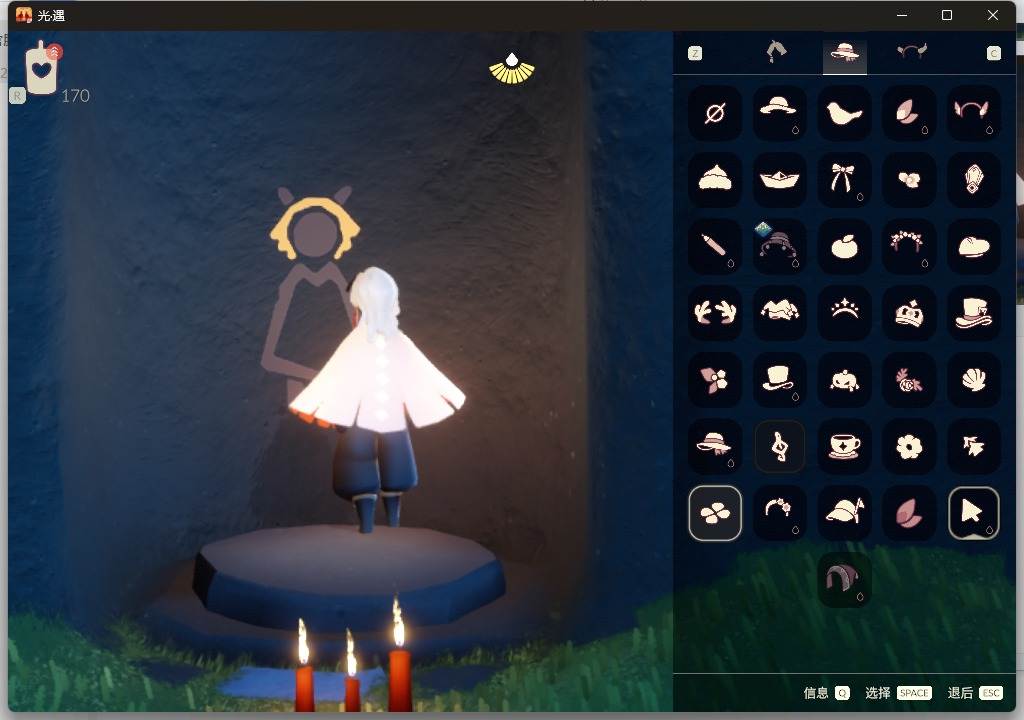Equip the feathered headband in the grid

tap(973, 113)
